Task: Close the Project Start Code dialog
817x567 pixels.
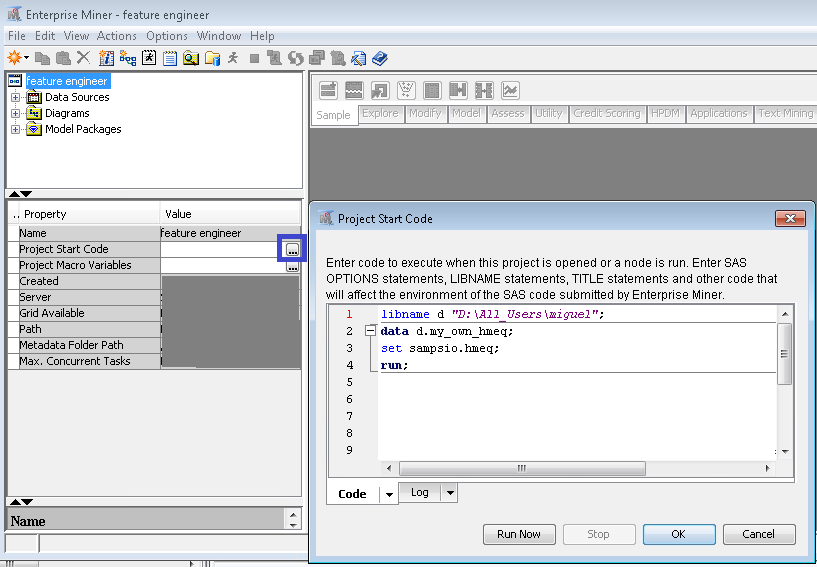Action: [790, 218]
